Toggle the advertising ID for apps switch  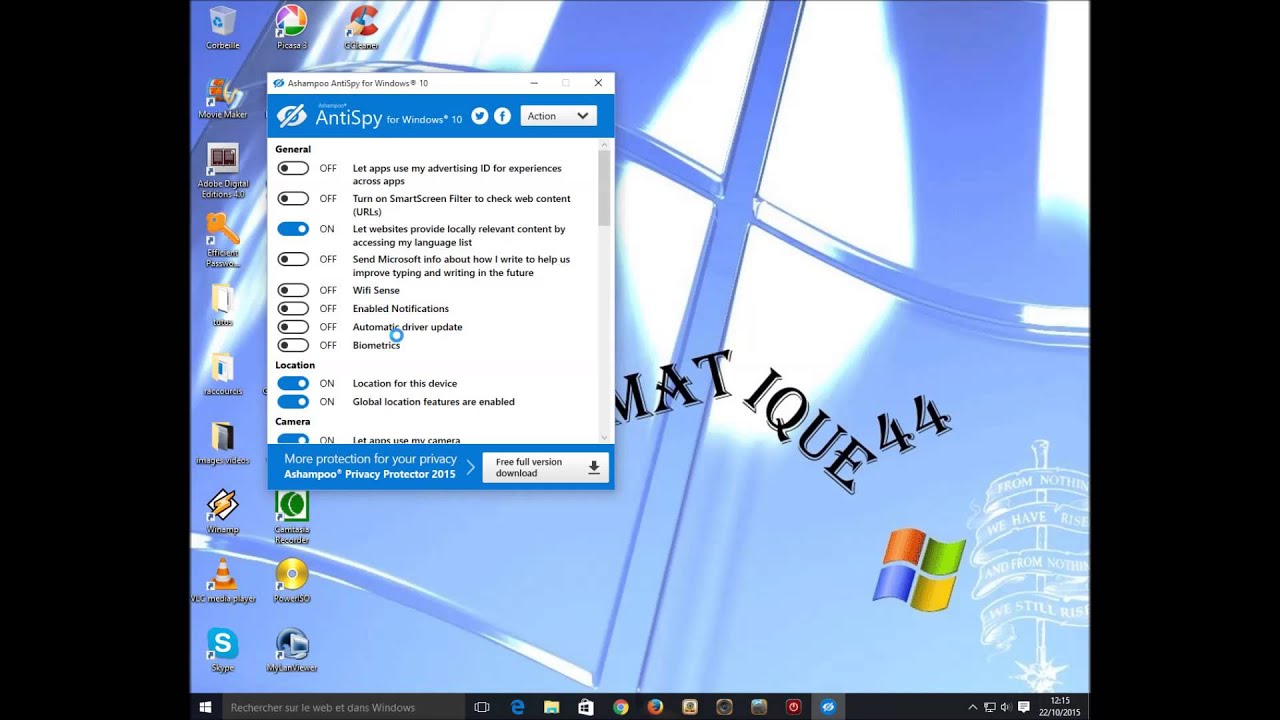click(x=293, y=168)
